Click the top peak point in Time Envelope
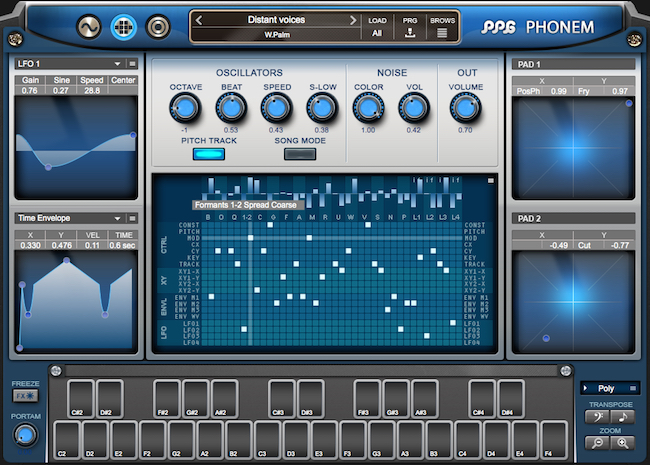The width and height of the screenshot is (650, 465). (x=66, y=260)
